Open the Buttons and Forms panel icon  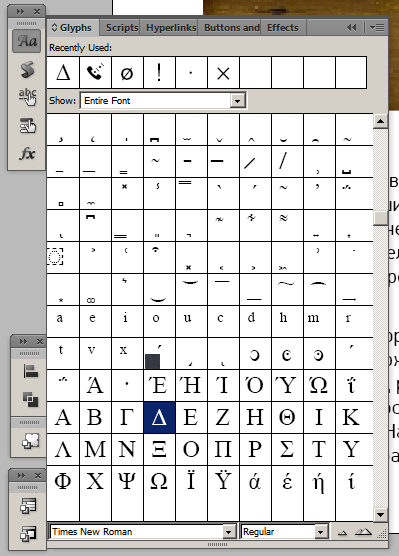pyautogui.click(x=27, y=126)
